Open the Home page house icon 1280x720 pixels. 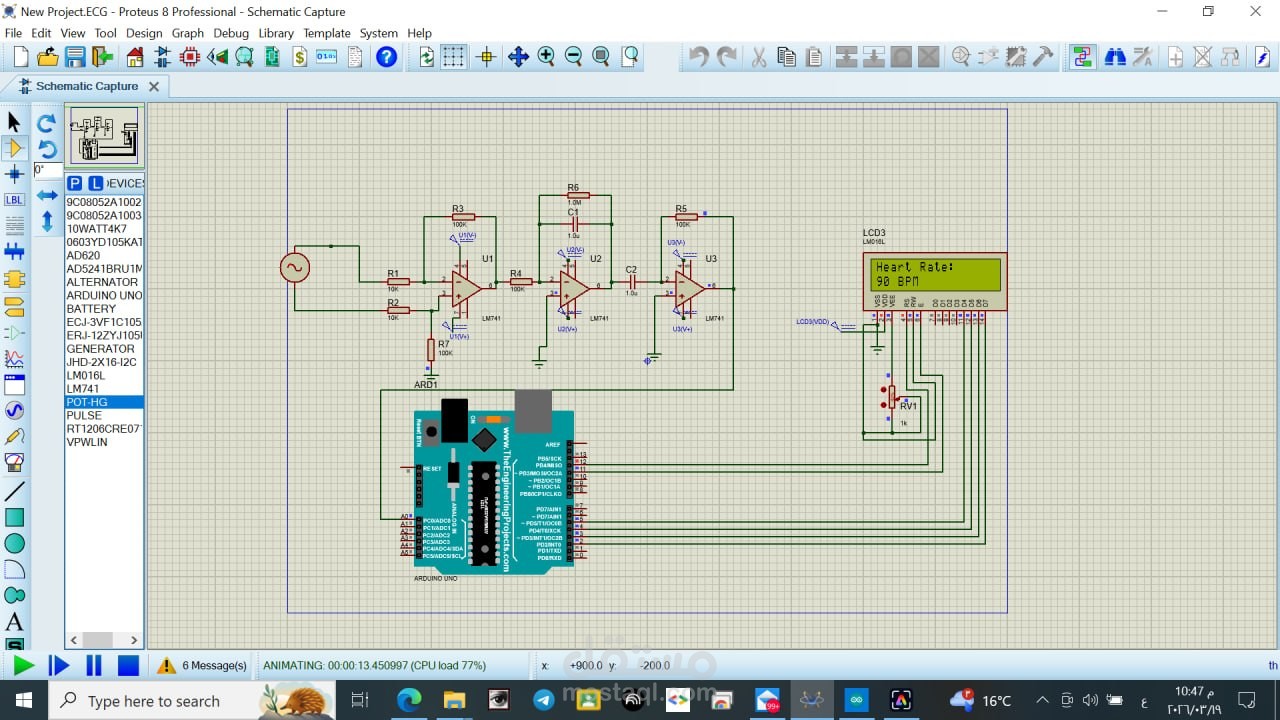[135, 57]
